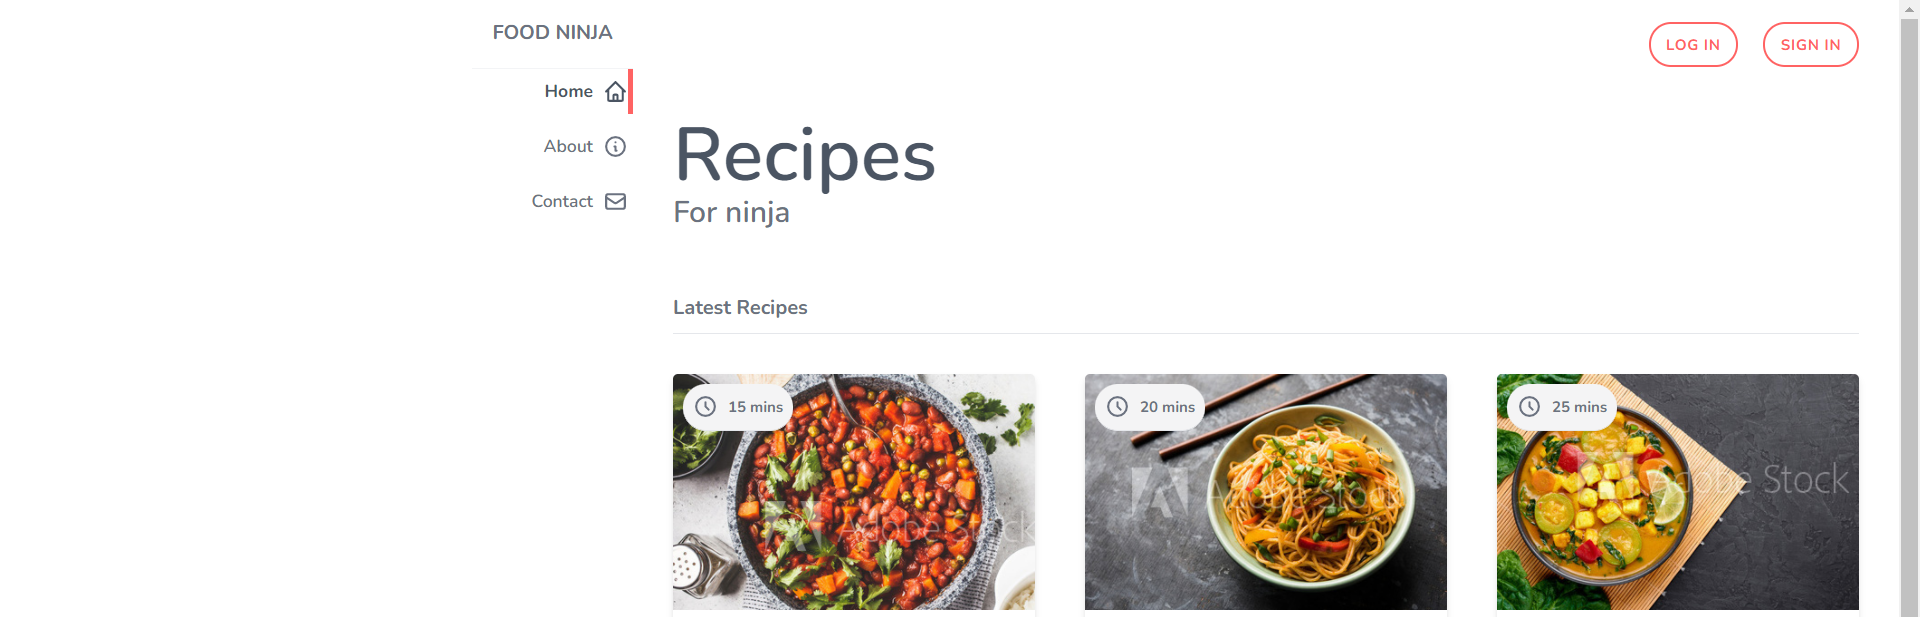
Task: Click the 25 mins time badge
Action: (1562, 407)
